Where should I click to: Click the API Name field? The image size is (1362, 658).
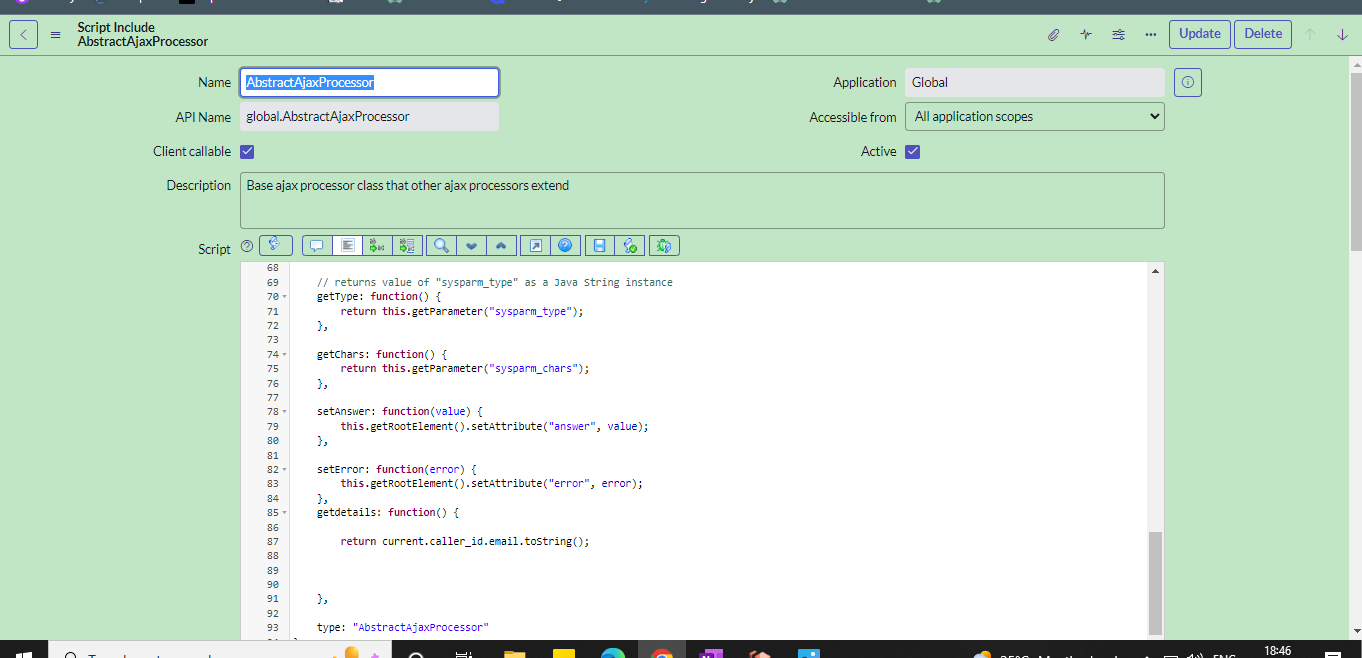[369, 117]
